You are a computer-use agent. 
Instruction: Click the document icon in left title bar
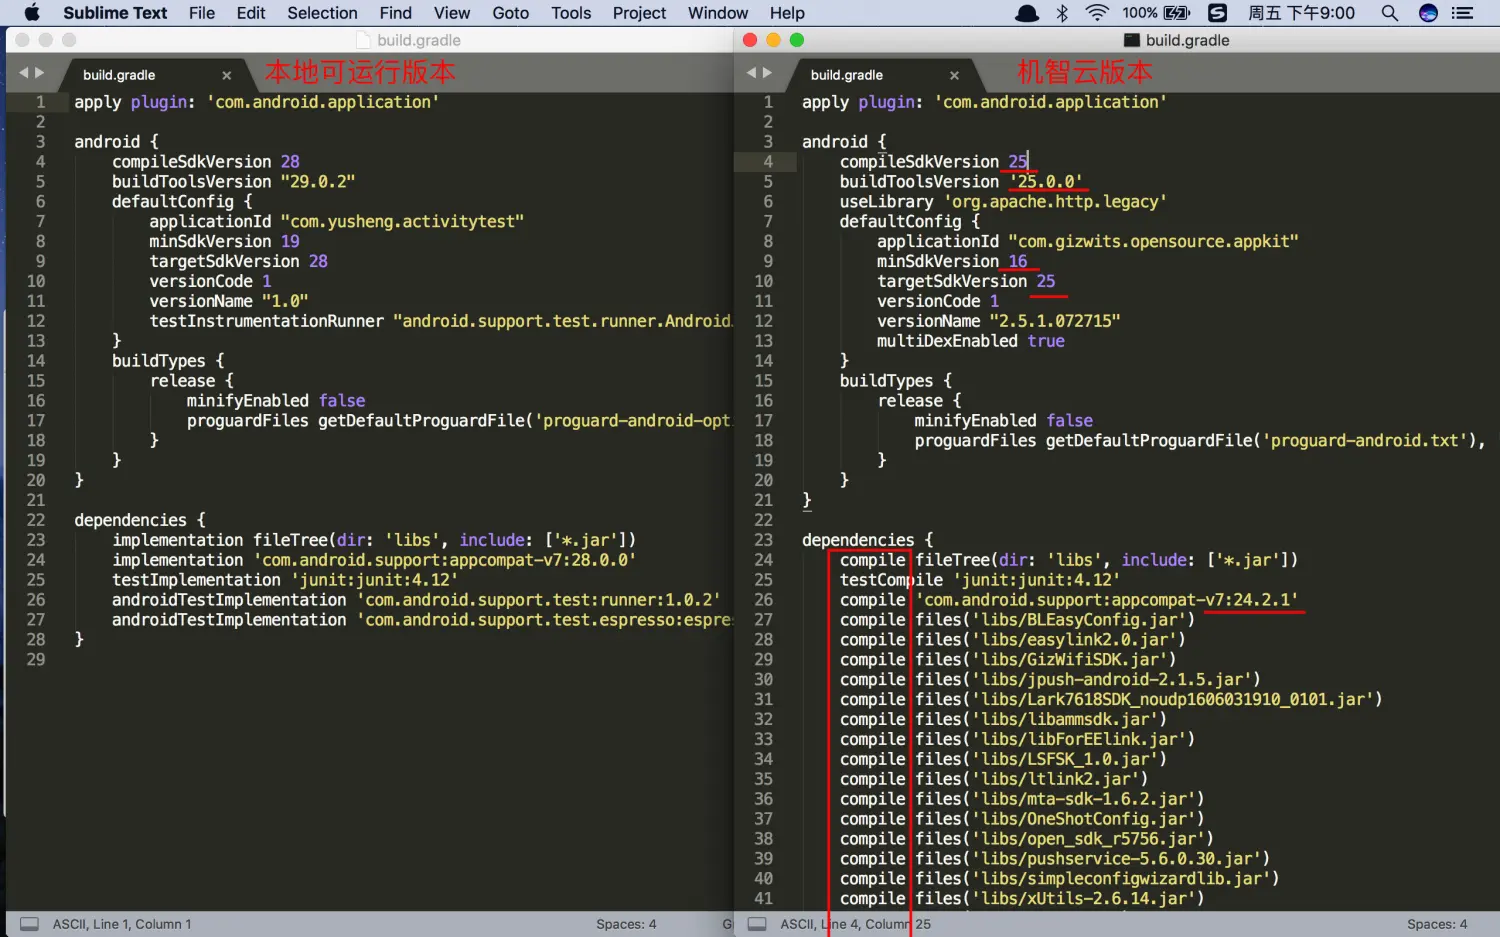point(364,40)
